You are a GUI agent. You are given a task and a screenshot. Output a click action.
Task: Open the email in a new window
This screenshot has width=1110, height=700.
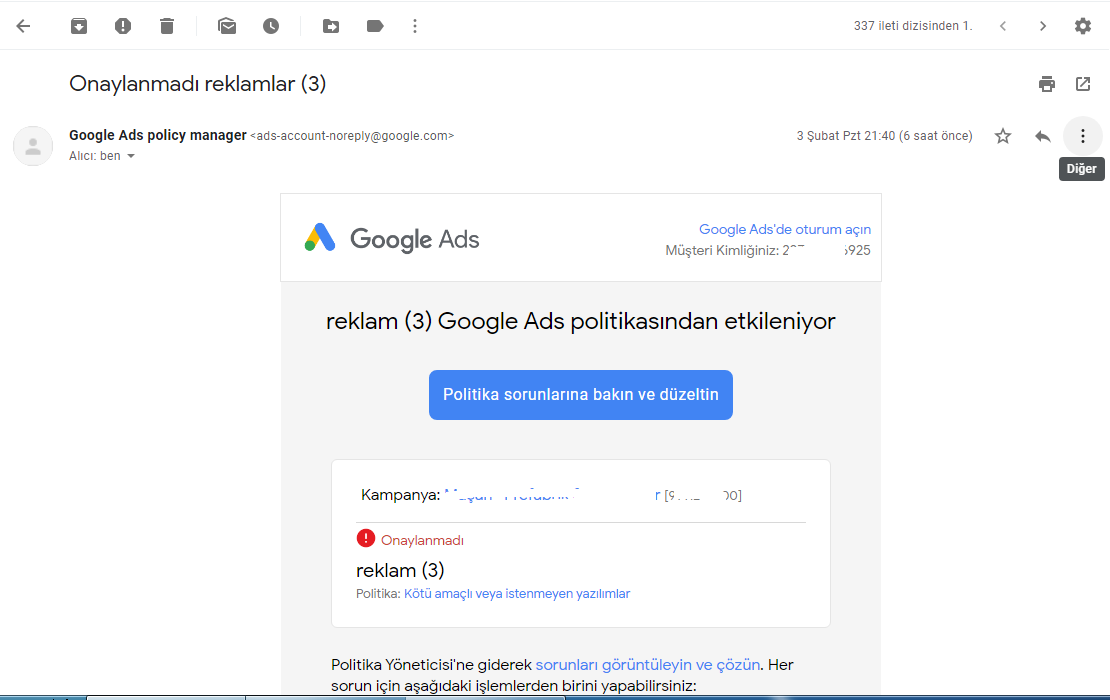tap(1082, 84)
